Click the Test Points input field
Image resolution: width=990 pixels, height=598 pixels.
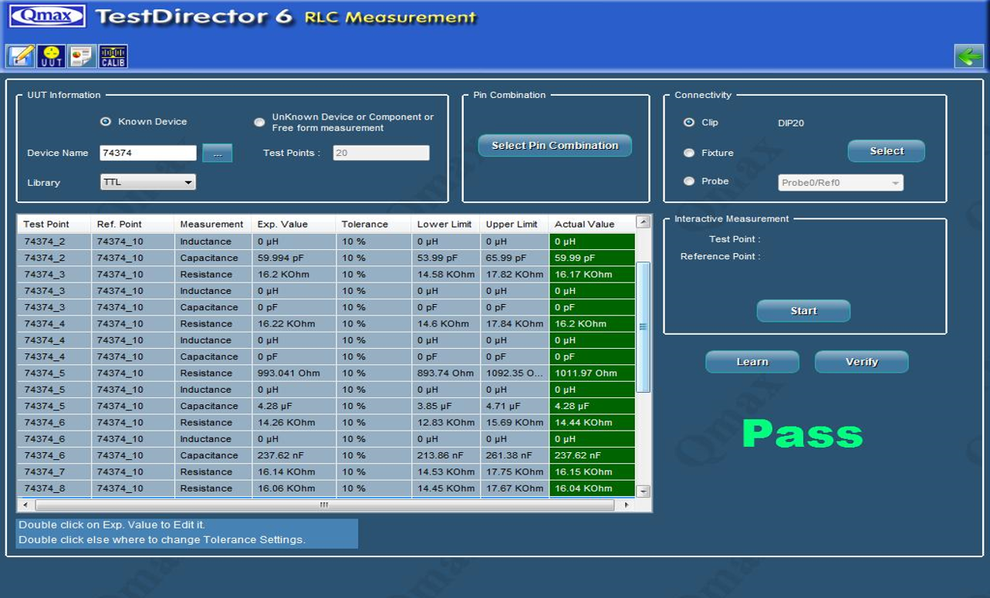click(x=381, y=153)
